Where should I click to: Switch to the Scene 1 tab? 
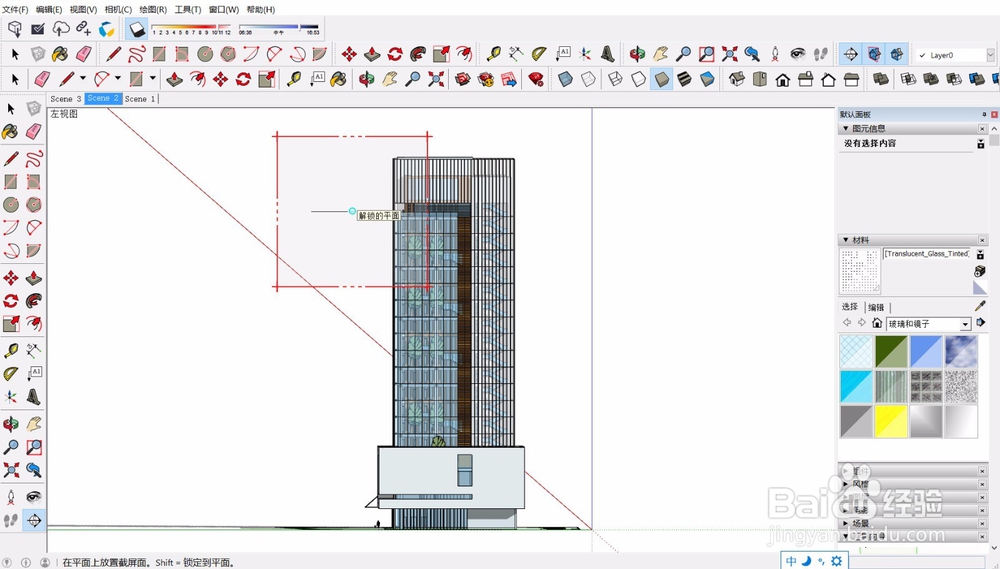(x=140, y=99)
